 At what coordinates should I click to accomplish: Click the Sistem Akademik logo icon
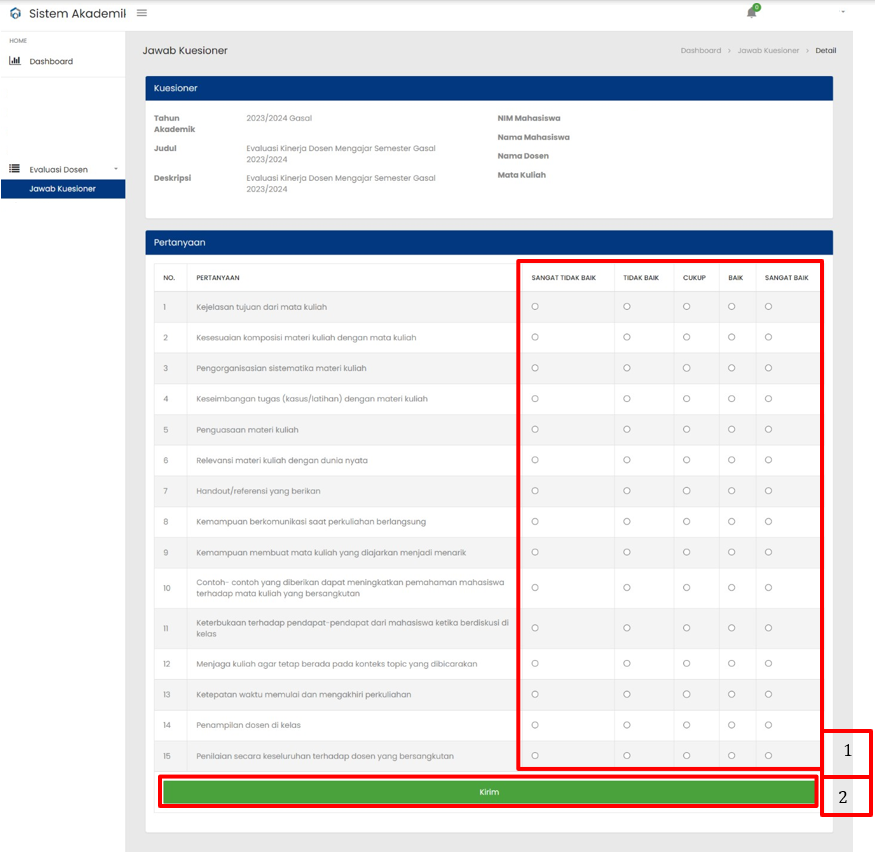click(16, 13)
